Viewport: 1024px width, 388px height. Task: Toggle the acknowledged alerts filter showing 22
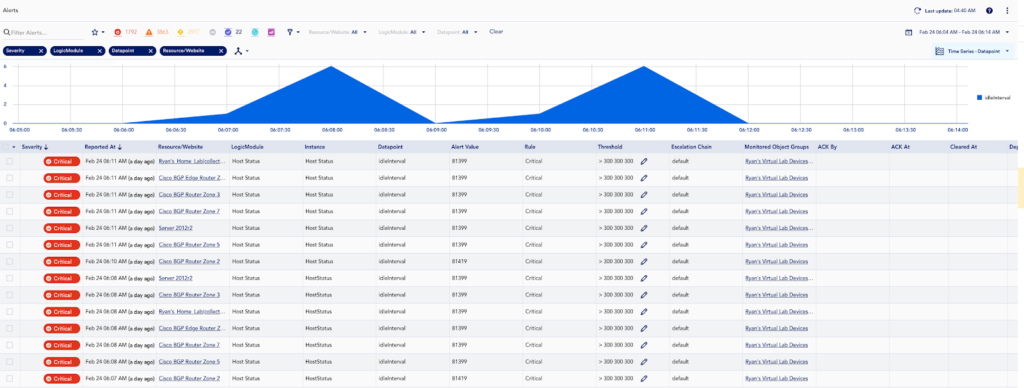click(233, 31)
